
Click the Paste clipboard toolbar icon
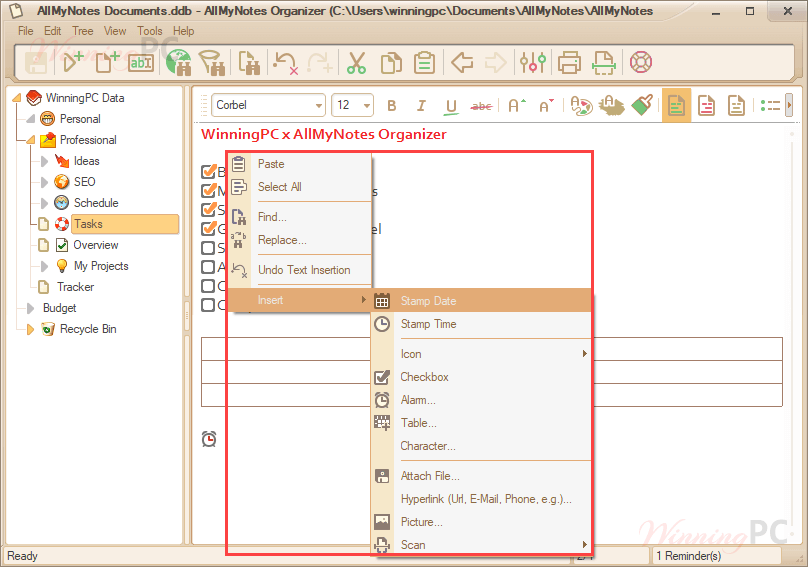[424, 62]
